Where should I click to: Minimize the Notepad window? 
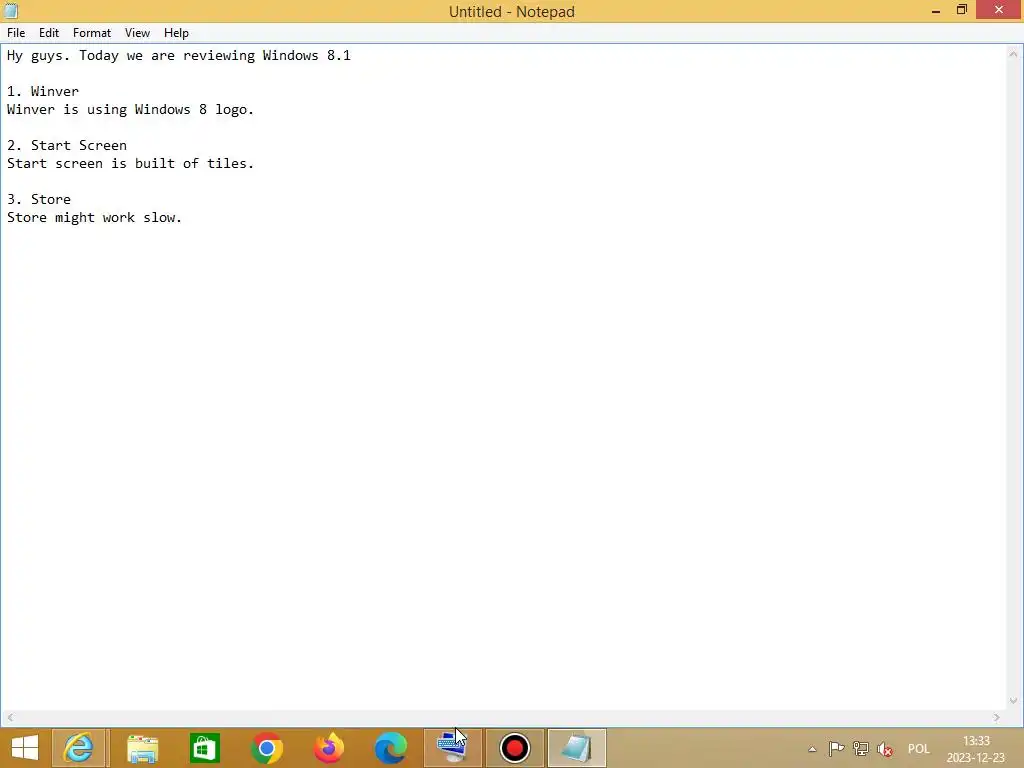tap(936, 10)
